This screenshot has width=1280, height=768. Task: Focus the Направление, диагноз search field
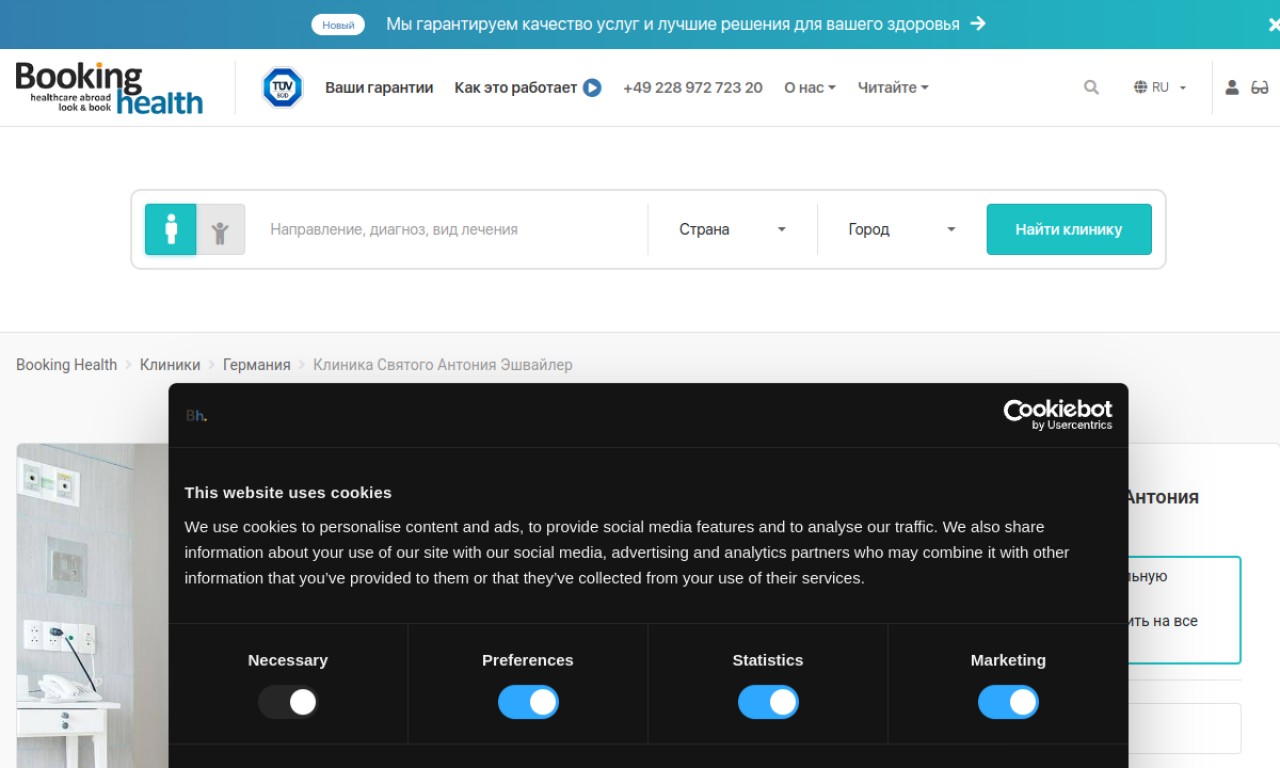click(x=450, y=229)
